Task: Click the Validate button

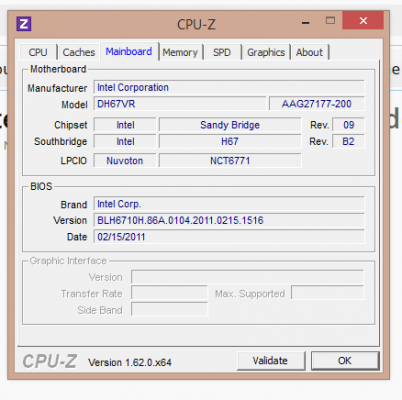Action: [x=270, y=361]
